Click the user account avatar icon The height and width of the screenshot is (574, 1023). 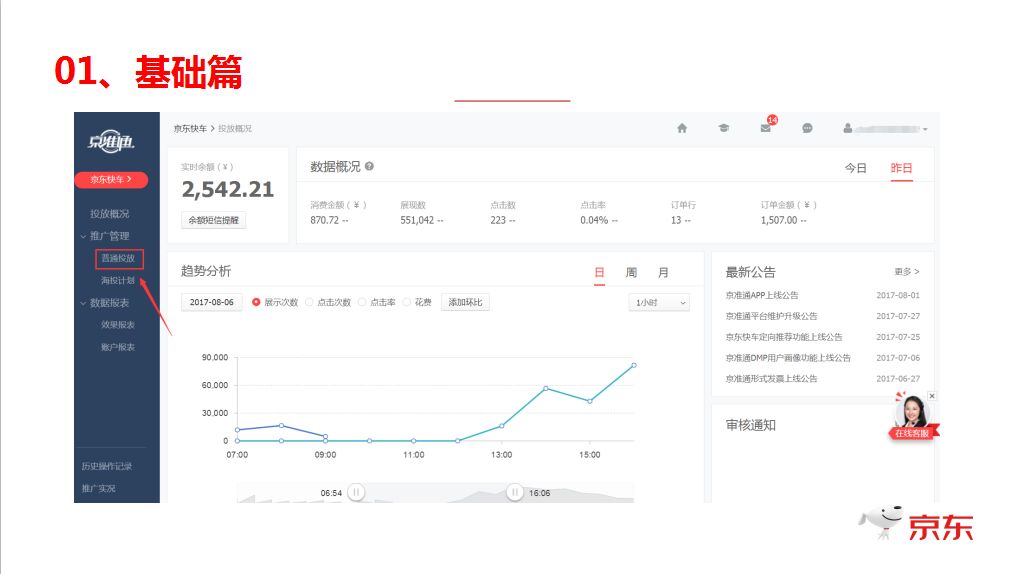[847, 128]
